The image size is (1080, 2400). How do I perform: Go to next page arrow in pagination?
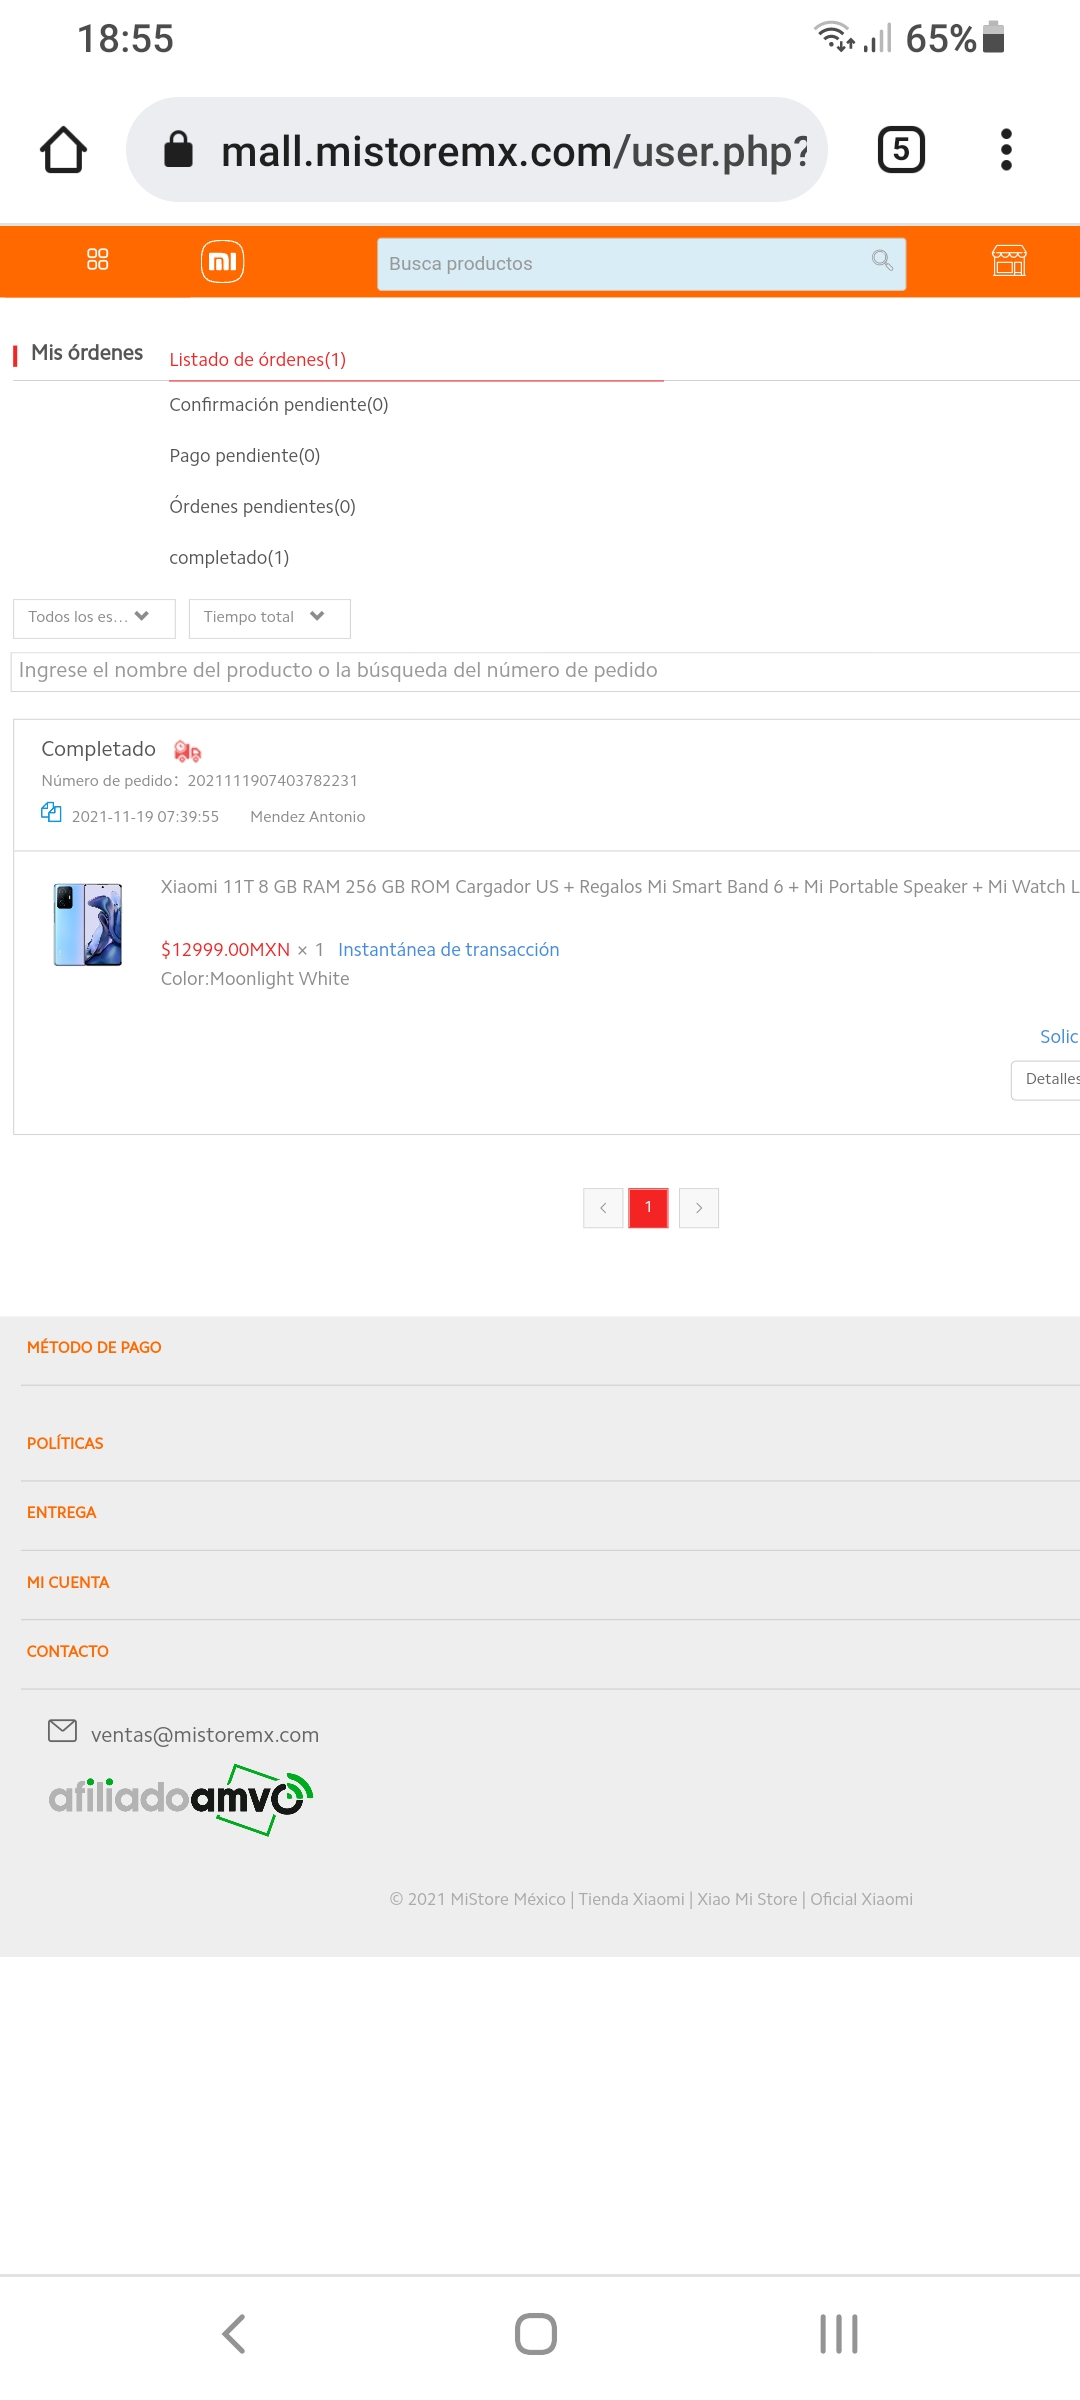tap(699, 1208)
